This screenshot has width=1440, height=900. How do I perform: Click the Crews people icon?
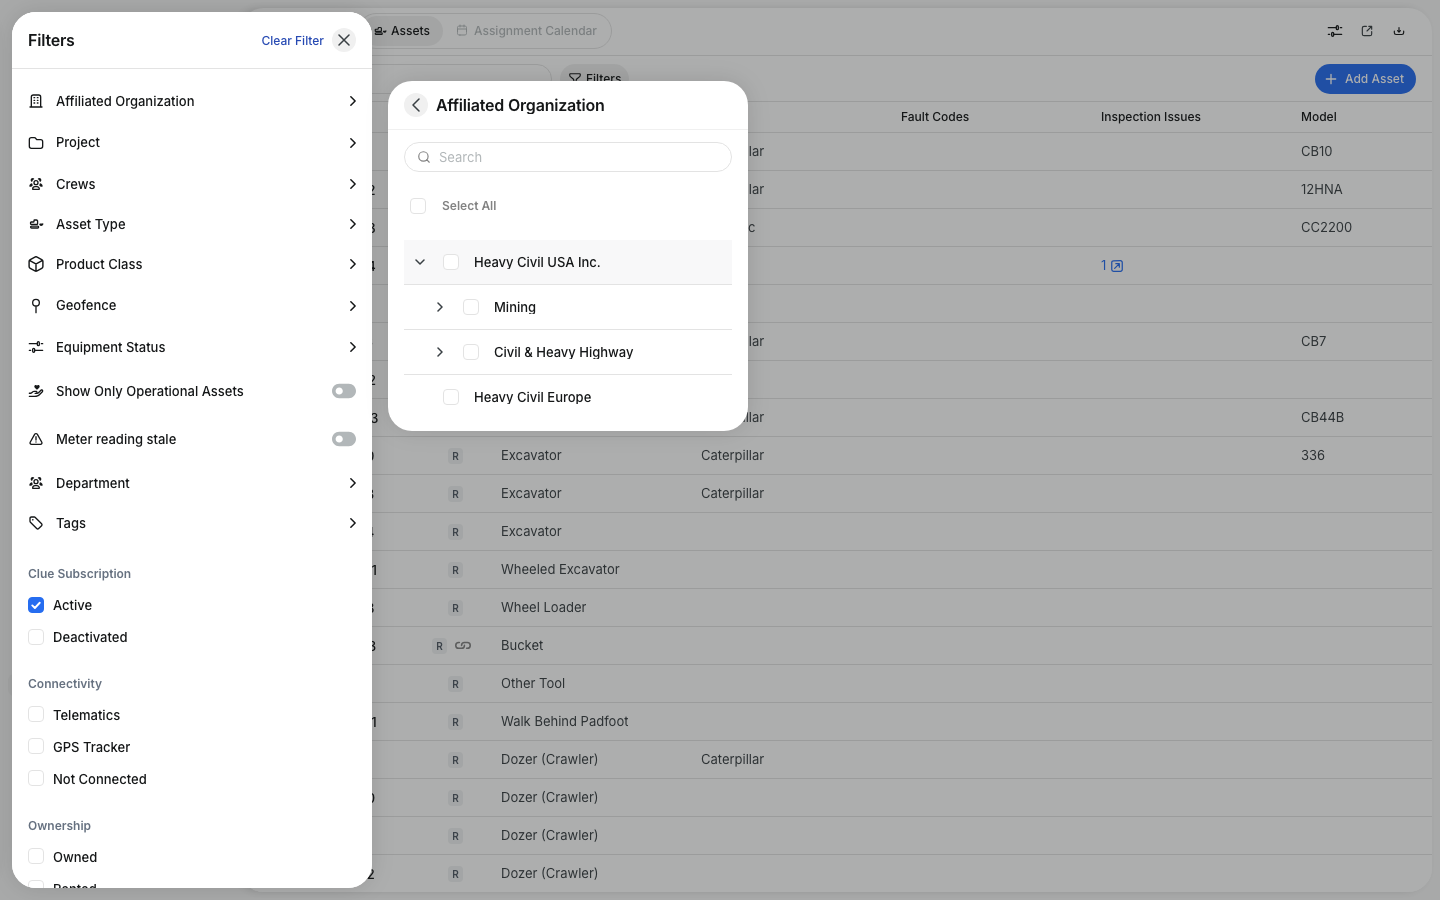(x=36, y=184)
